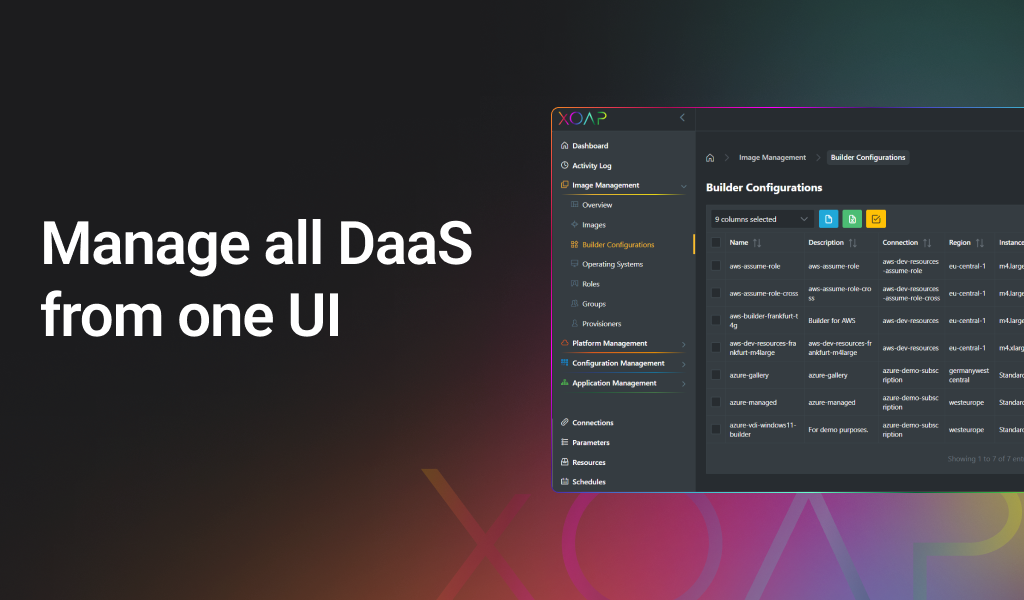1024x600 pixels.
Task: Go to Overview under Image Management
Action: click(x=597, y=205)
